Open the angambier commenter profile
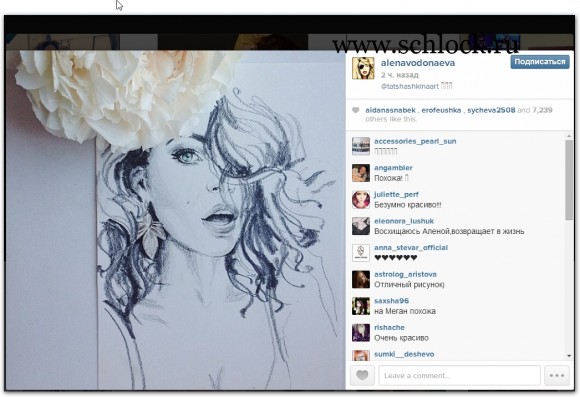The height and width of the screenshot is (397, 580). [x=393, y=168]
